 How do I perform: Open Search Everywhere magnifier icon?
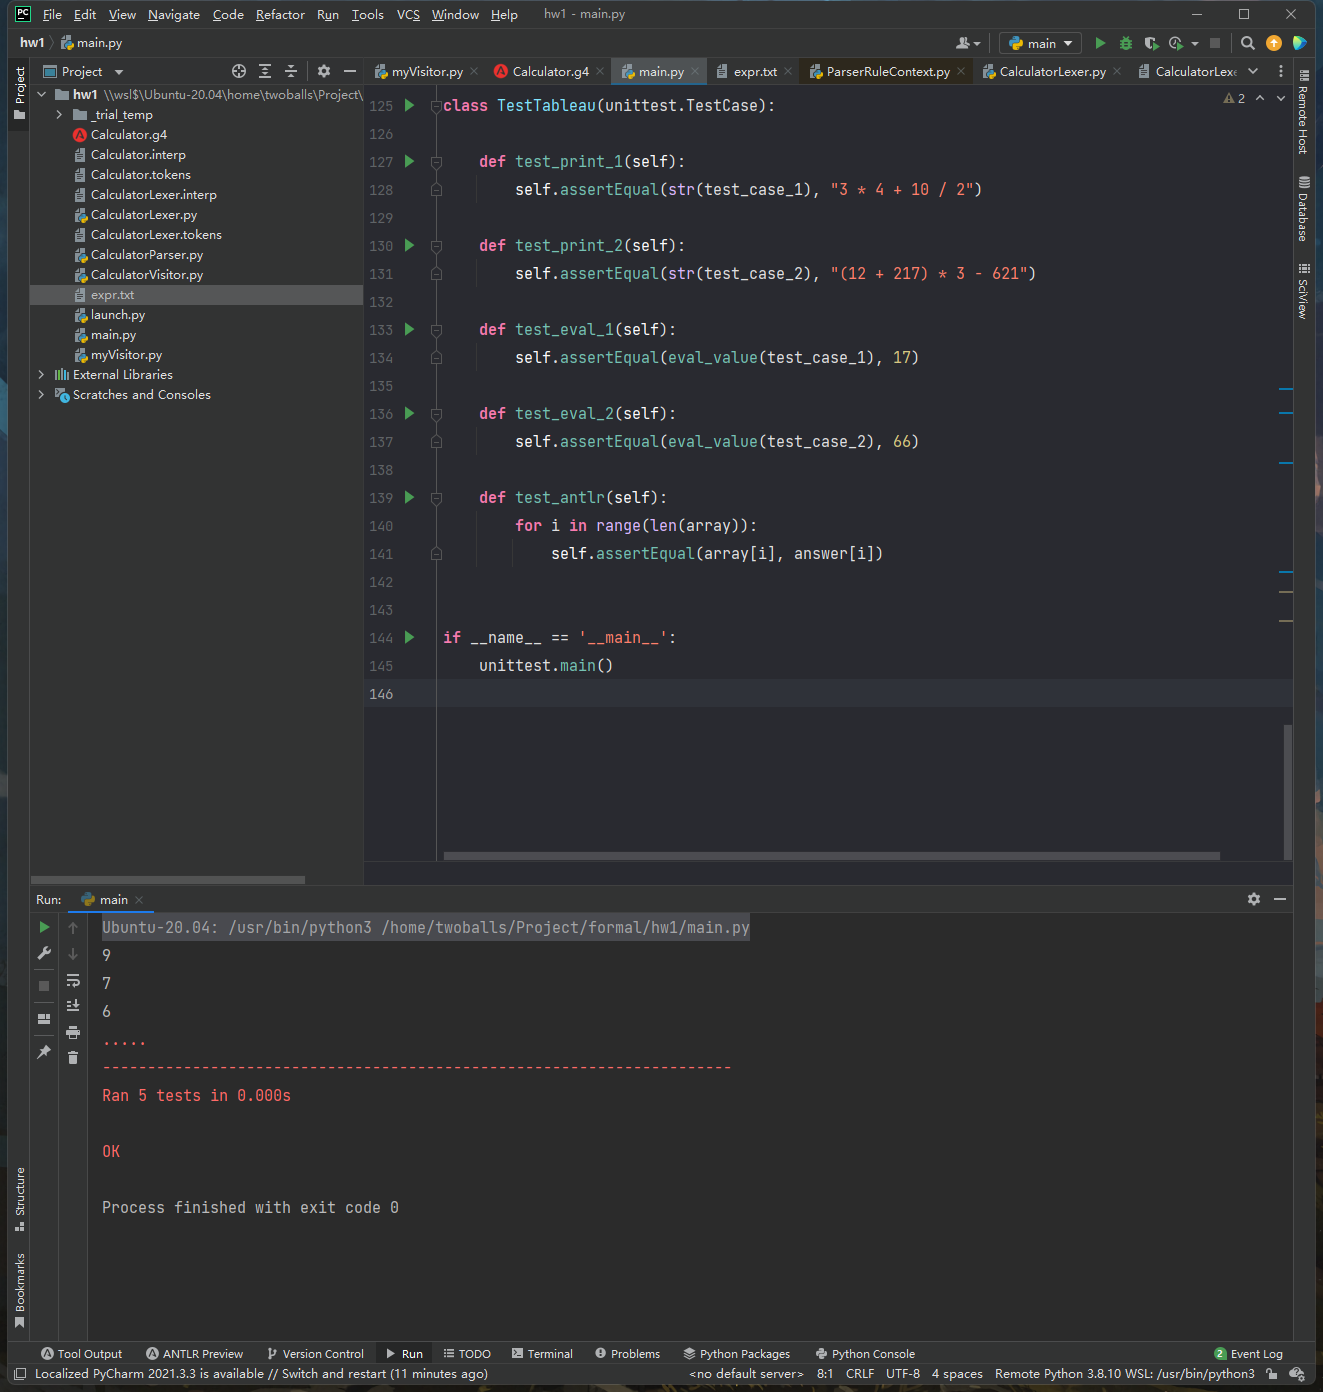[1247, 43]
